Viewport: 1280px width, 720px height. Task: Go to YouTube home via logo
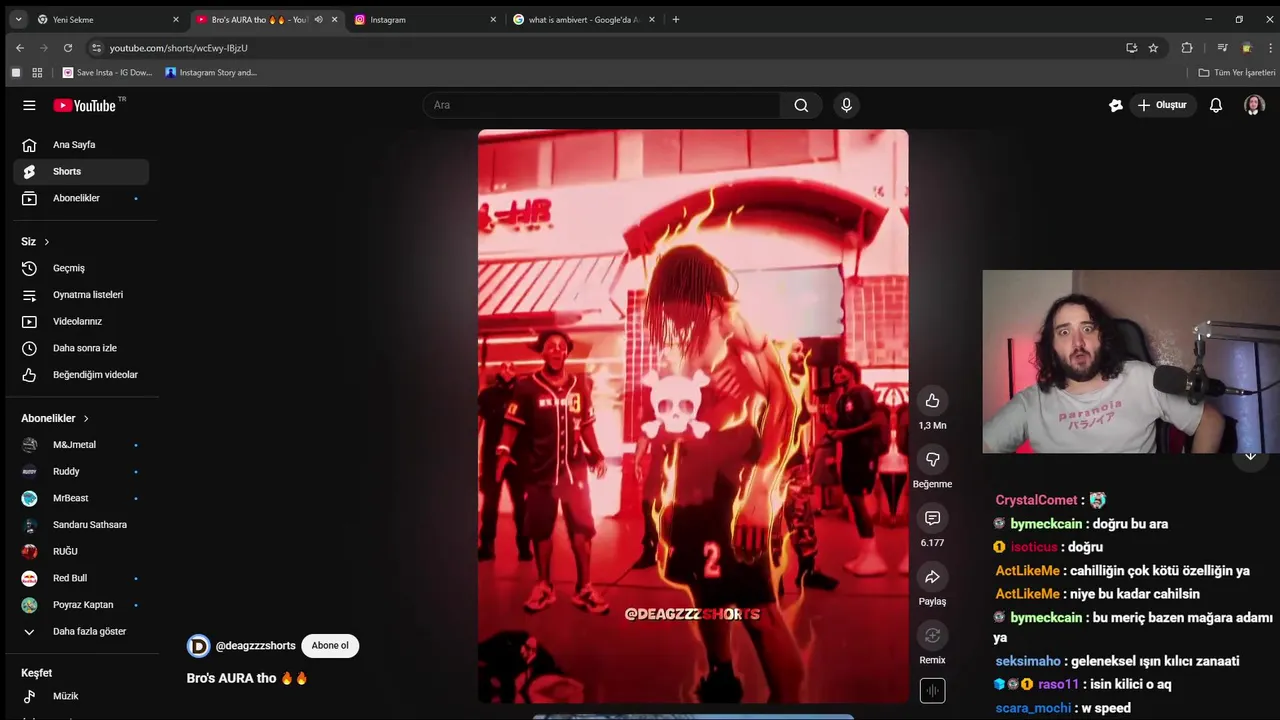pos(85,105)
